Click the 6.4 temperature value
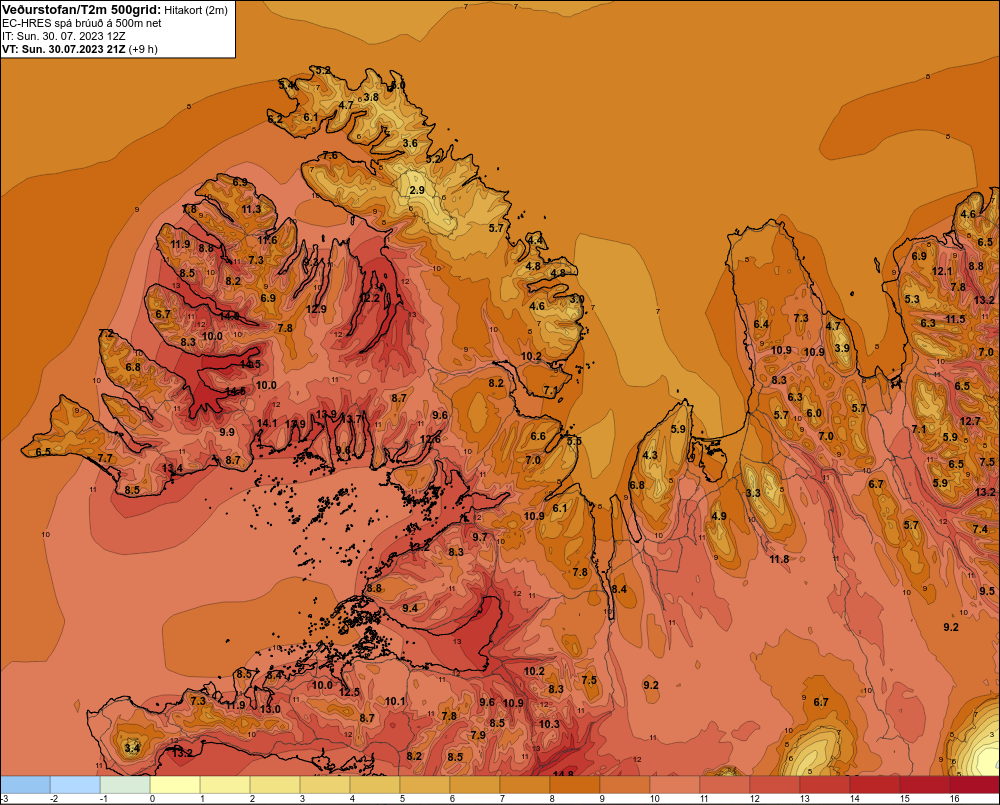 coord(761,324)
